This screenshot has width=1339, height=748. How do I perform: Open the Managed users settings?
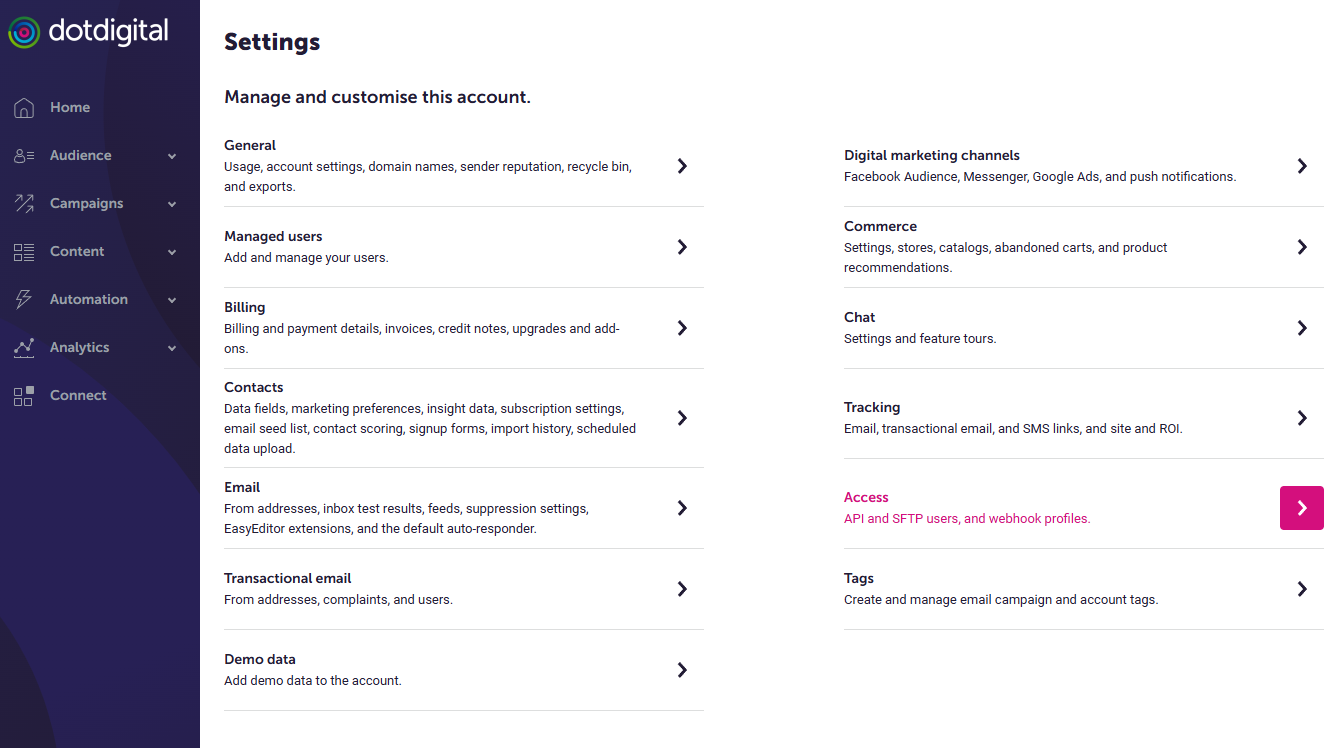464,247
